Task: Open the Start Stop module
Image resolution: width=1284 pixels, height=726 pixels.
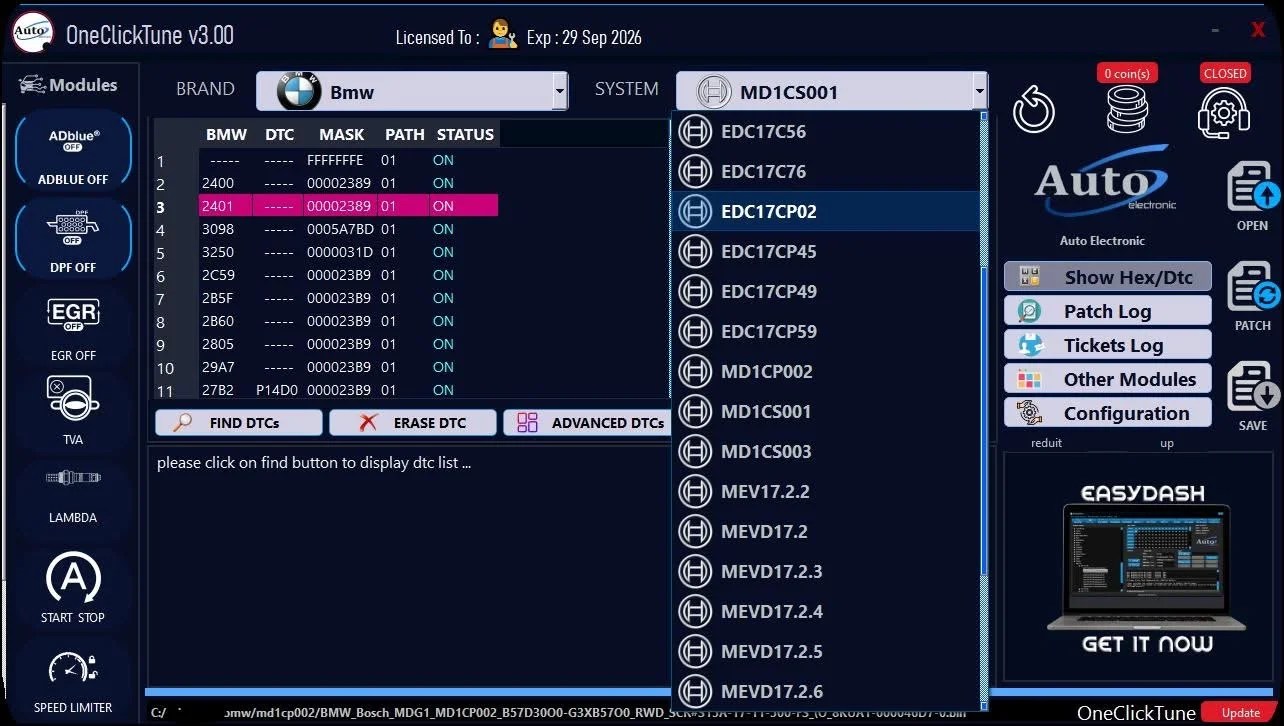Action: (x=72, y=588)
